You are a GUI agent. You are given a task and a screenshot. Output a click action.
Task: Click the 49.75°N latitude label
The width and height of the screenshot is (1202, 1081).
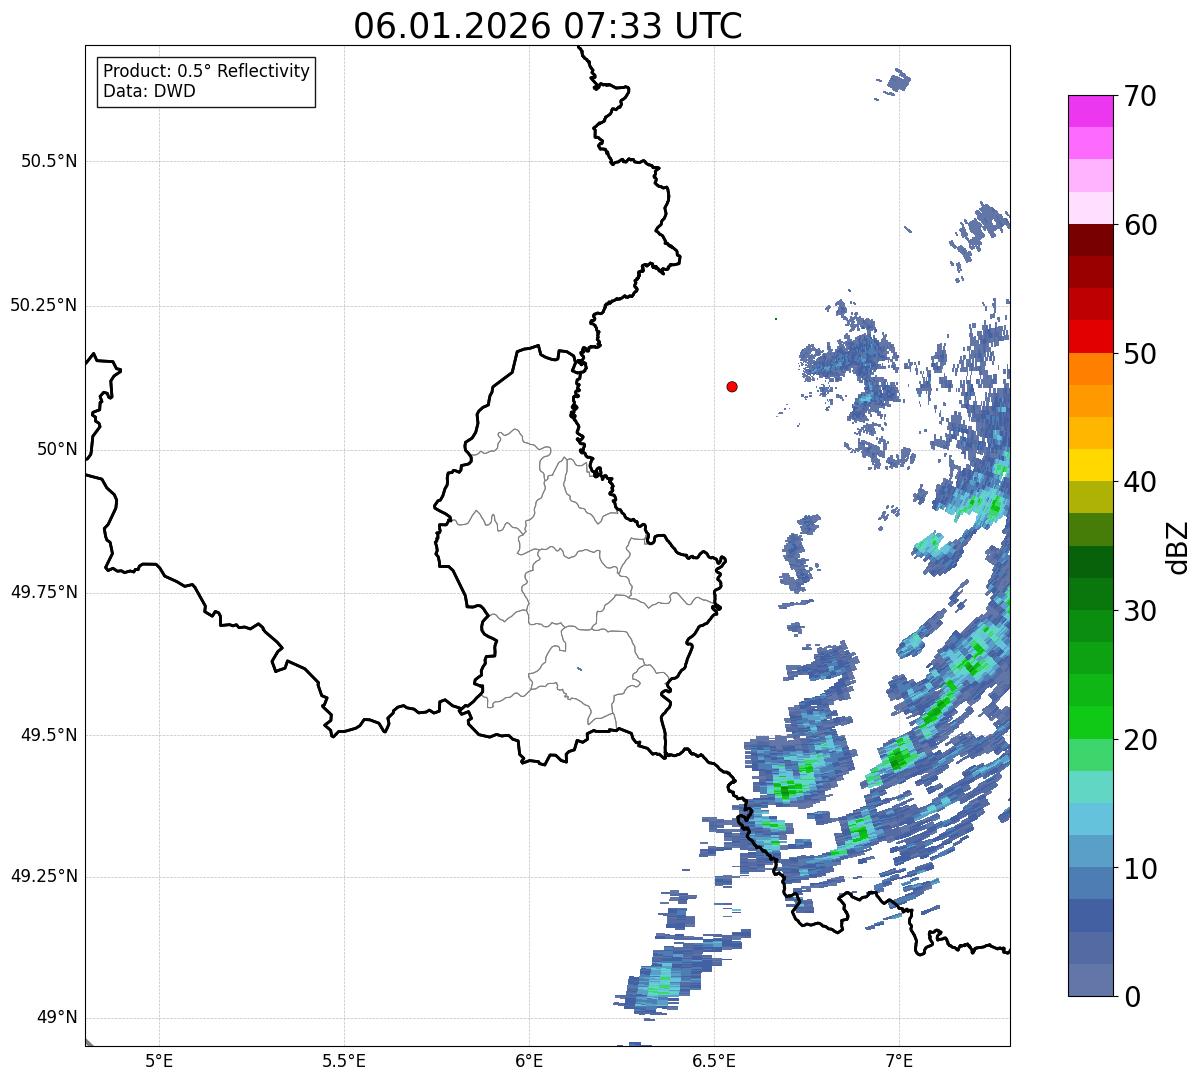[44, 592]
